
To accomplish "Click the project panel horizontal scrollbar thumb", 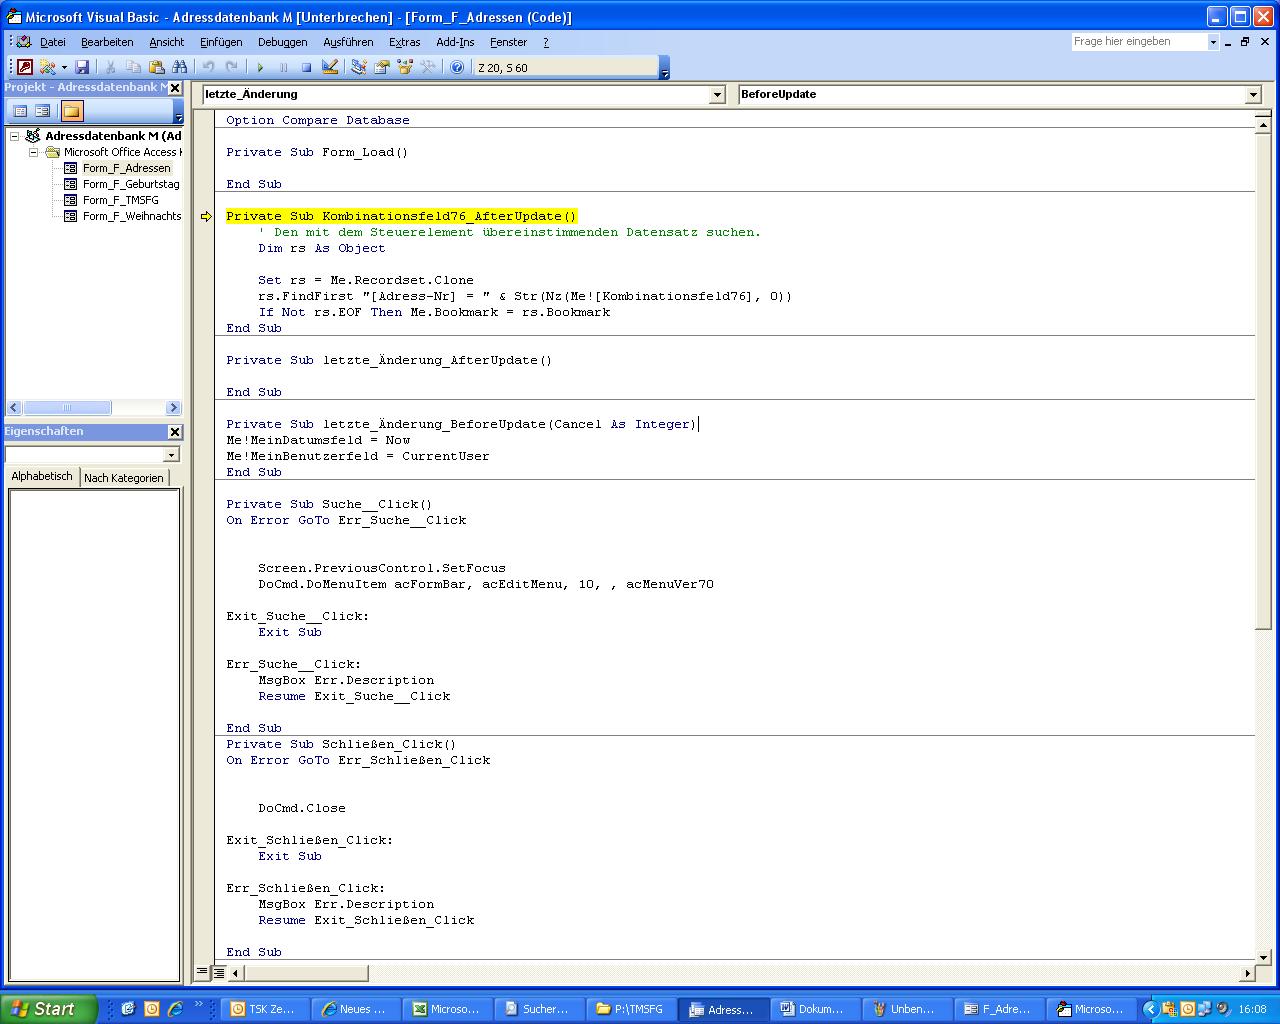I will coord(67,408).
